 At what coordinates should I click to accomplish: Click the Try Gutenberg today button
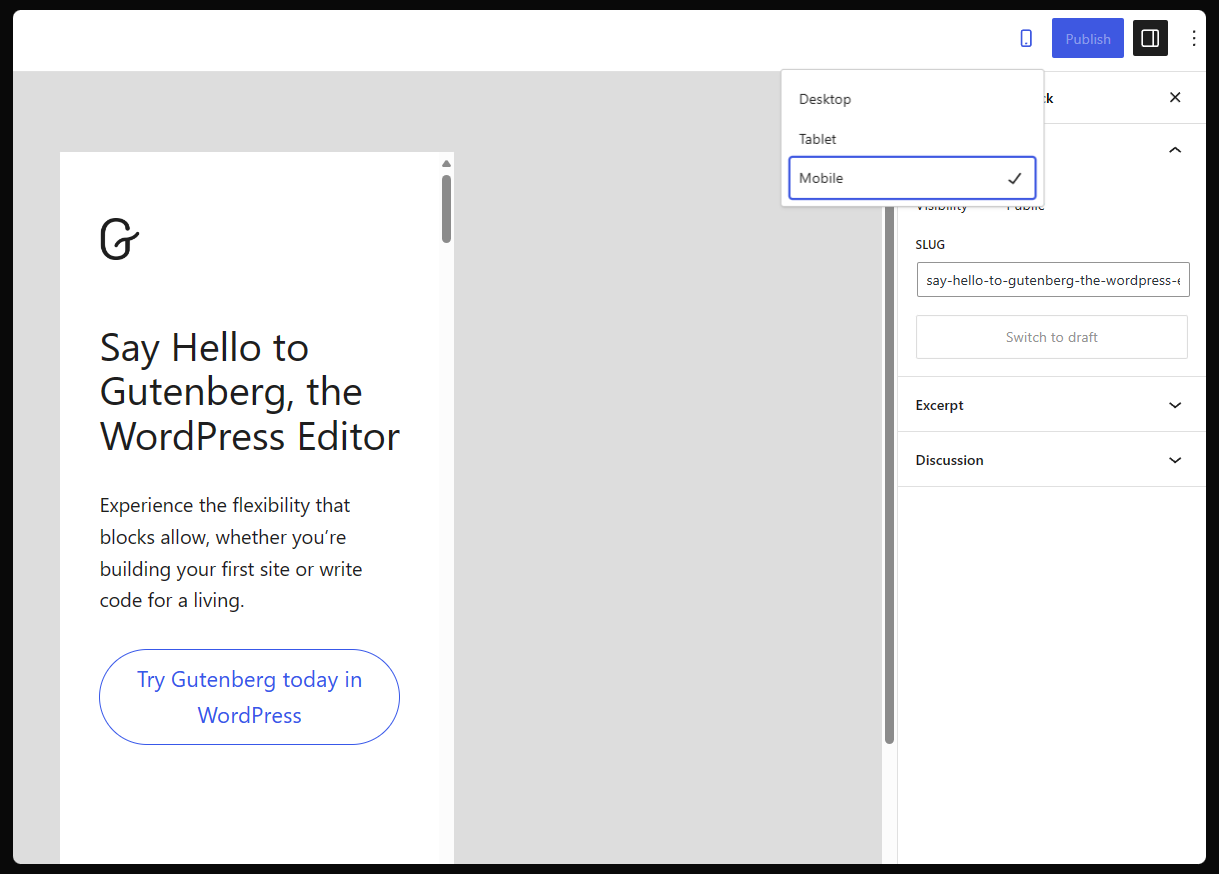tap(249, 697)
